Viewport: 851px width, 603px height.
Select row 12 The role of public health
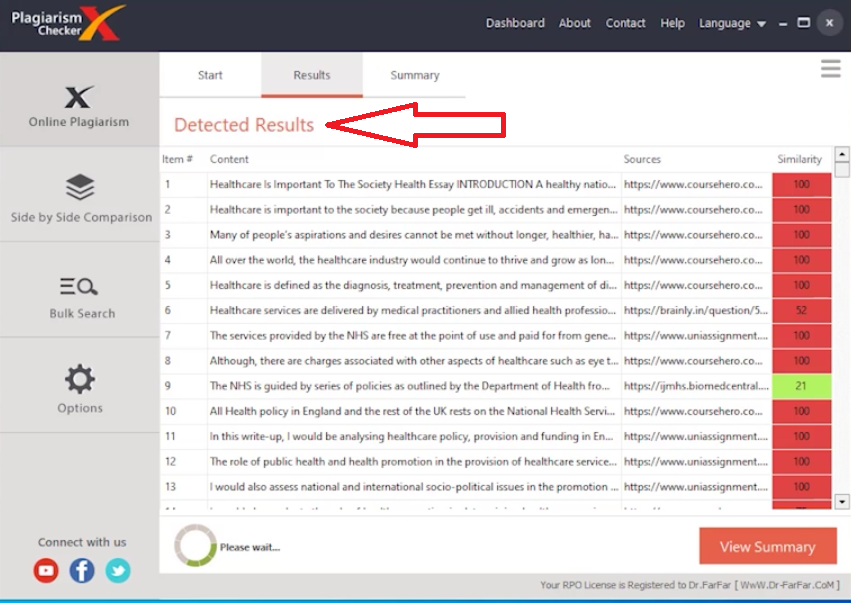[x=496, y=462]
